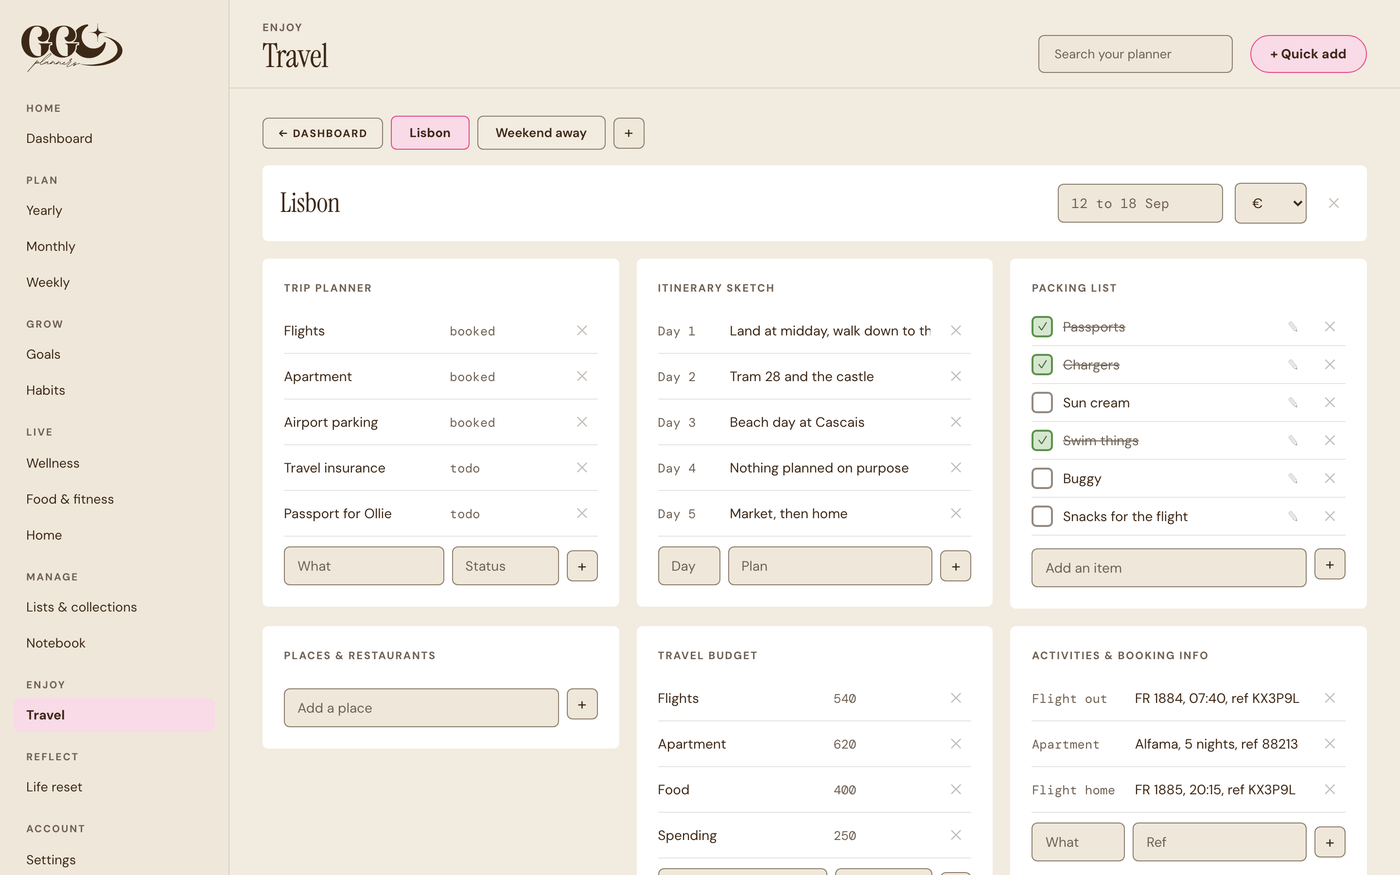
Task: Uncheck the Passports checkbox
Action: tap(1042, 327)
